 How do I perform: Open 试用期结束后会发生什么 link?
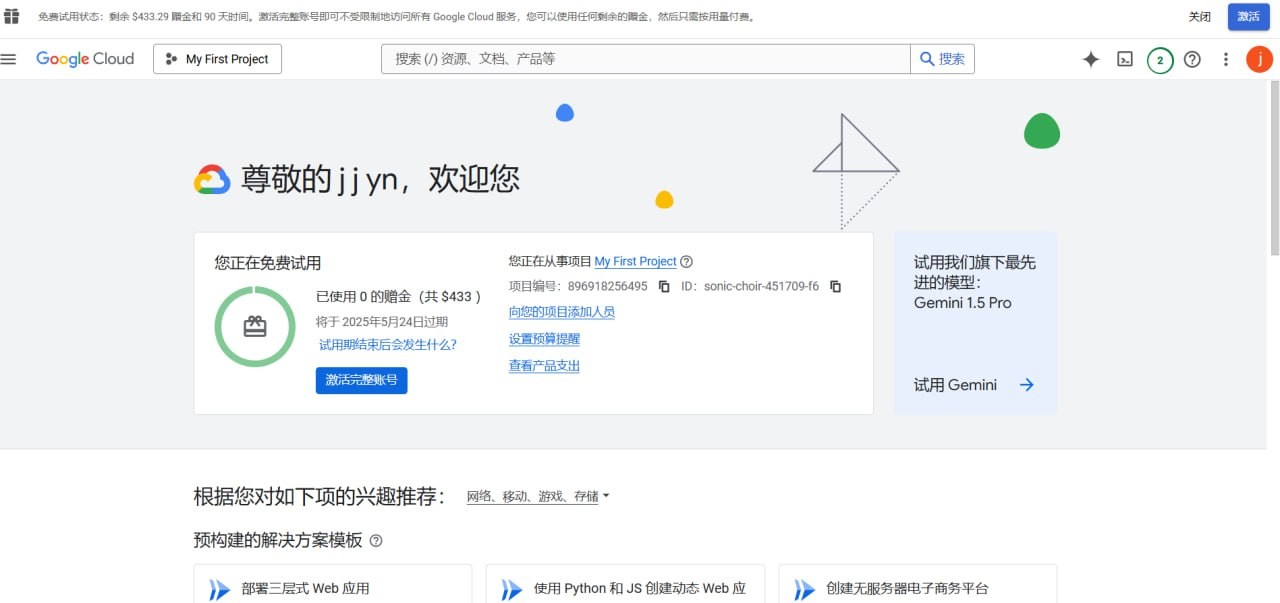click(x=388, y=345)
